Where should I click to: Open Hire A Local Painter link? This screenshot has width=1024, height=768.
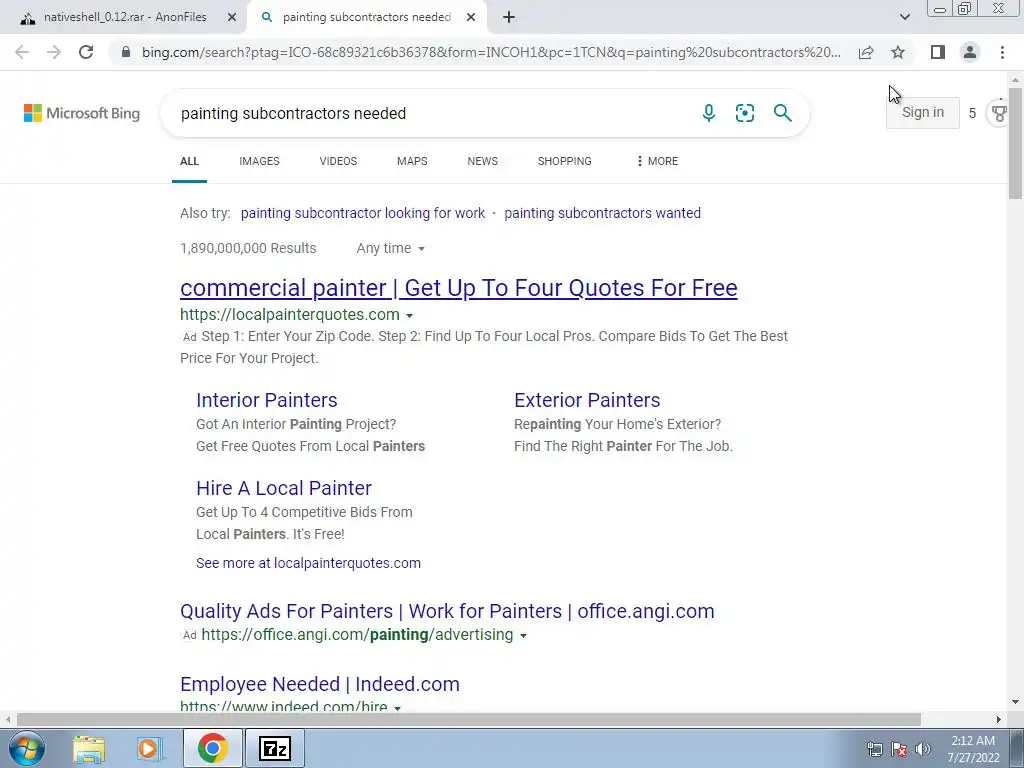click(283, 488)
